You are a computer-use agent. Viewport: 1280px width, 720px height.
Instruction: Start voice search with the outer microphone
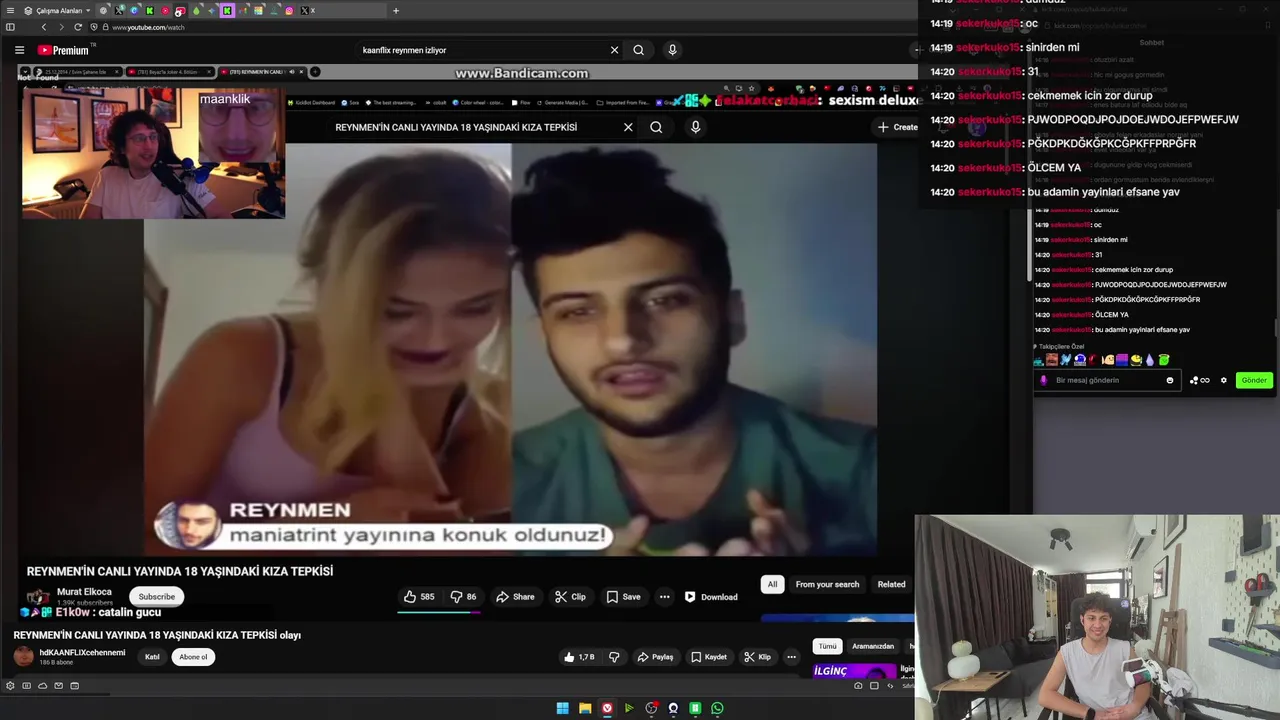coord(672,50)
